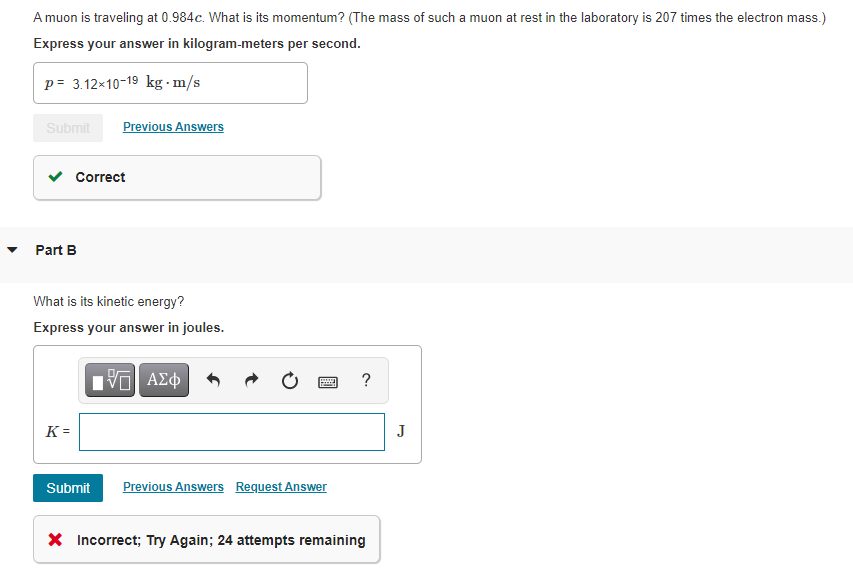This screenshot has width=853, height=578.
Task: Click the Correct feedback box
Action: pyautogui.click(x=177, y=177)
